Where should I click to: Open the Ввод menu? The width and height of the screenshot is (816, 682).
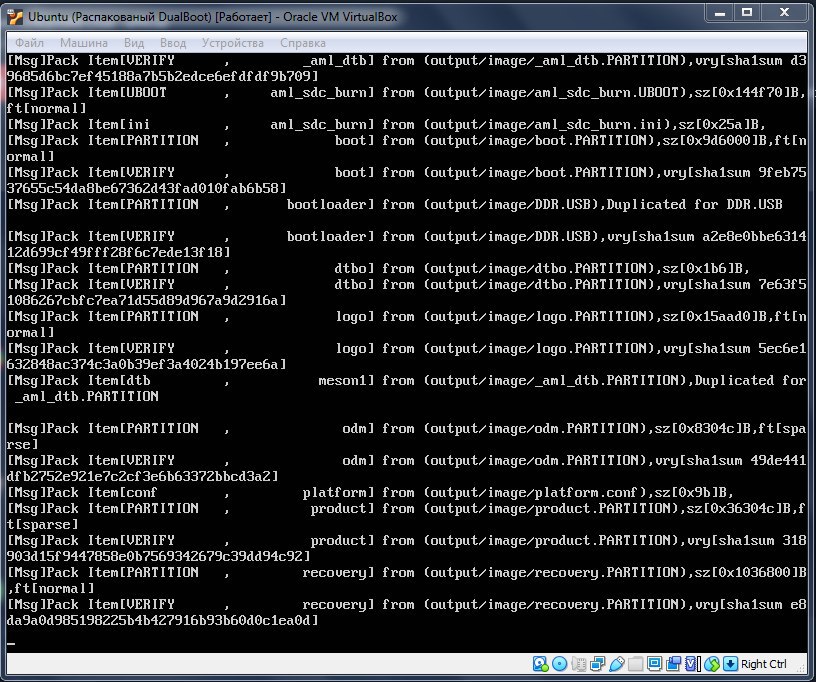[173, 43]
